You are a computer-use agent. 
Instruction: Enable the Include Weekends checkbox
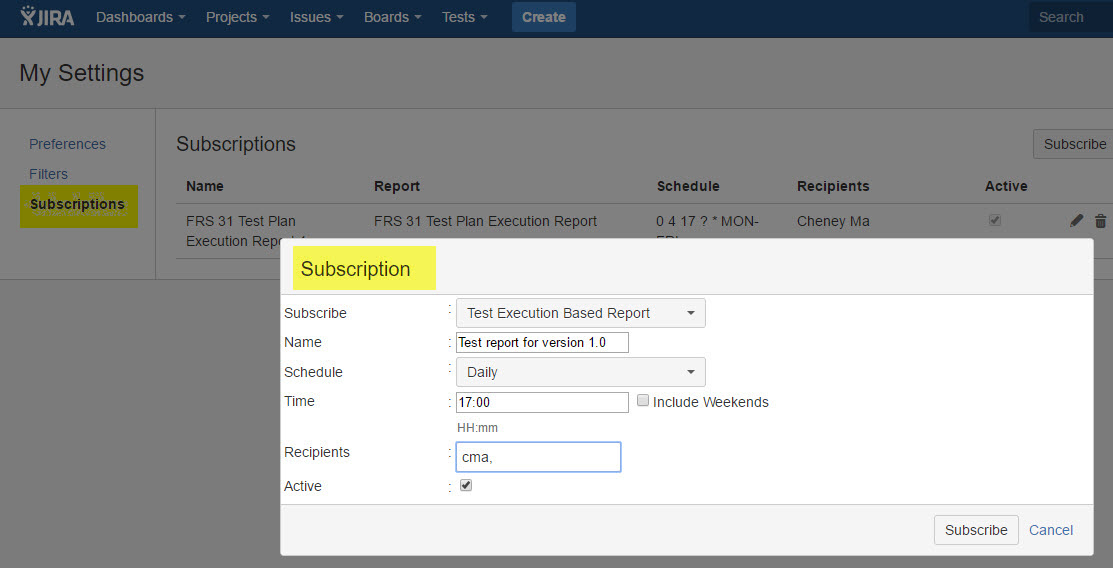(643, 401)
